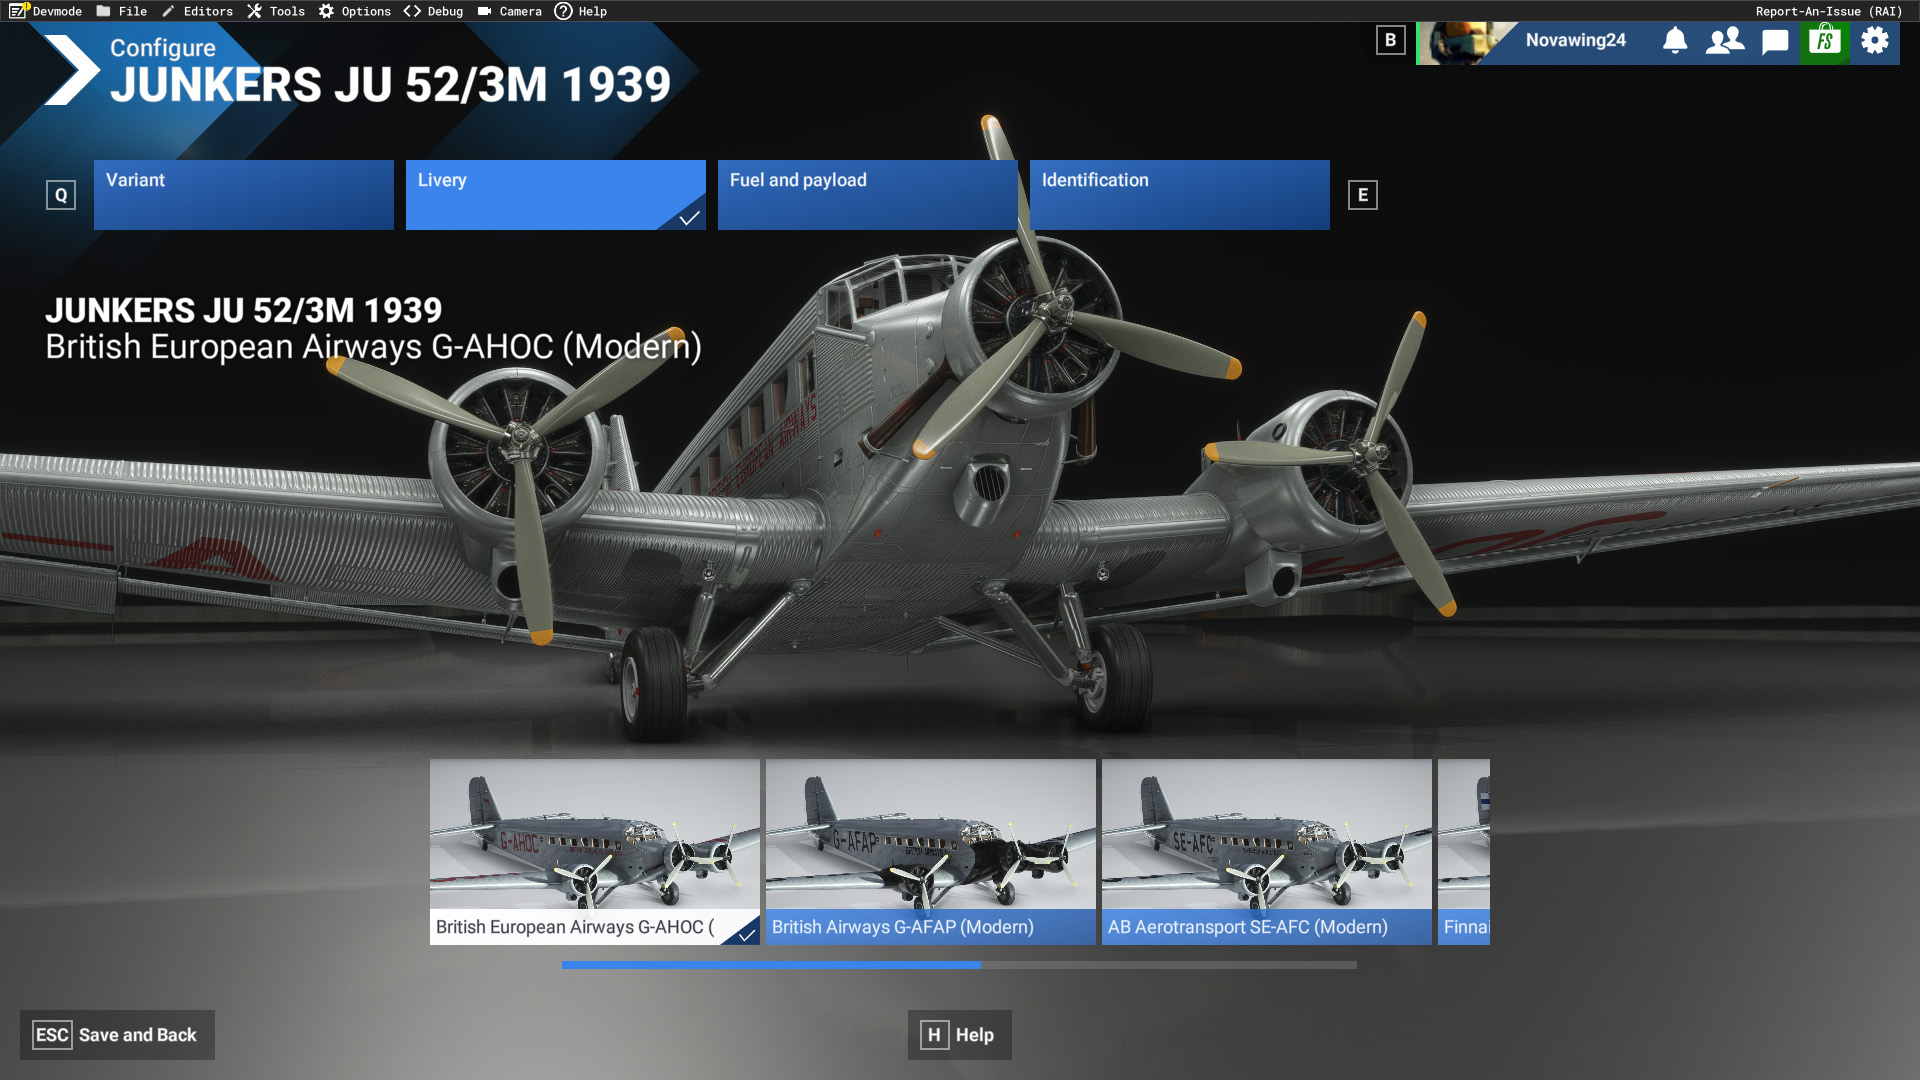Open the File menu

pyautogui.click(x=122, y=11)
